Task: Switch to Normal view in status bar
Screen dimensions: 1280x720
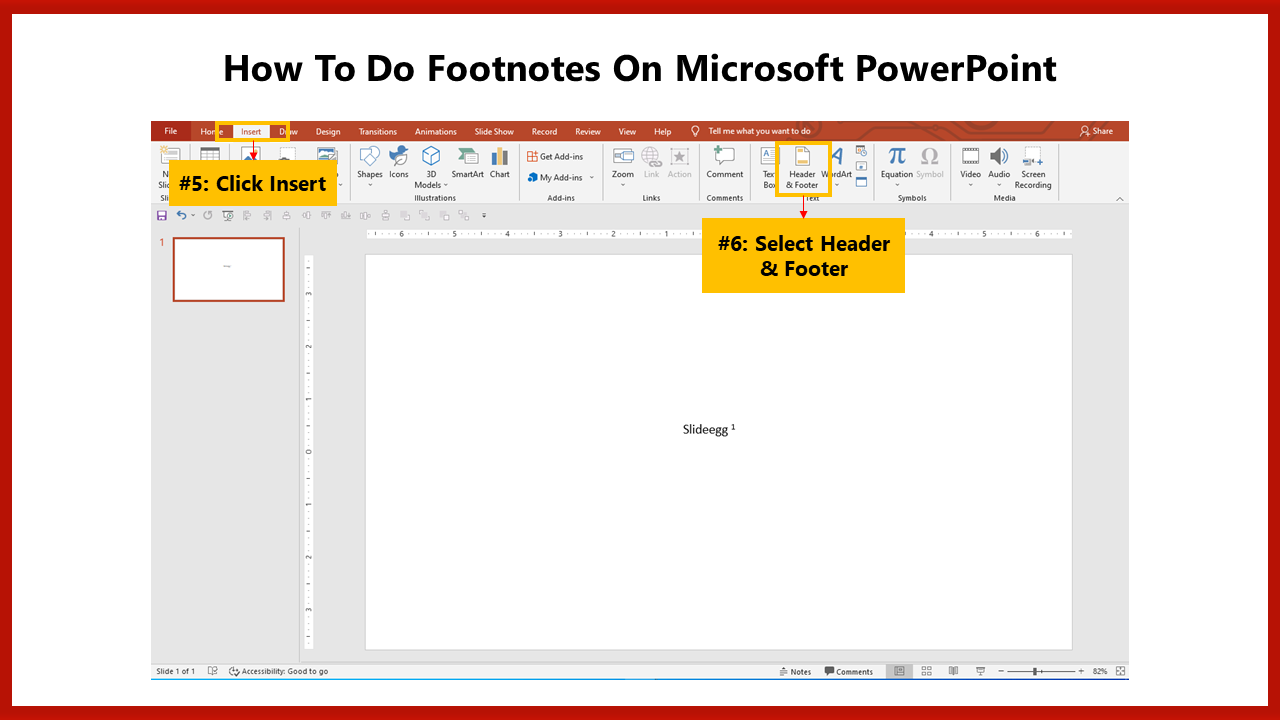Action: (x=900, y=671)
